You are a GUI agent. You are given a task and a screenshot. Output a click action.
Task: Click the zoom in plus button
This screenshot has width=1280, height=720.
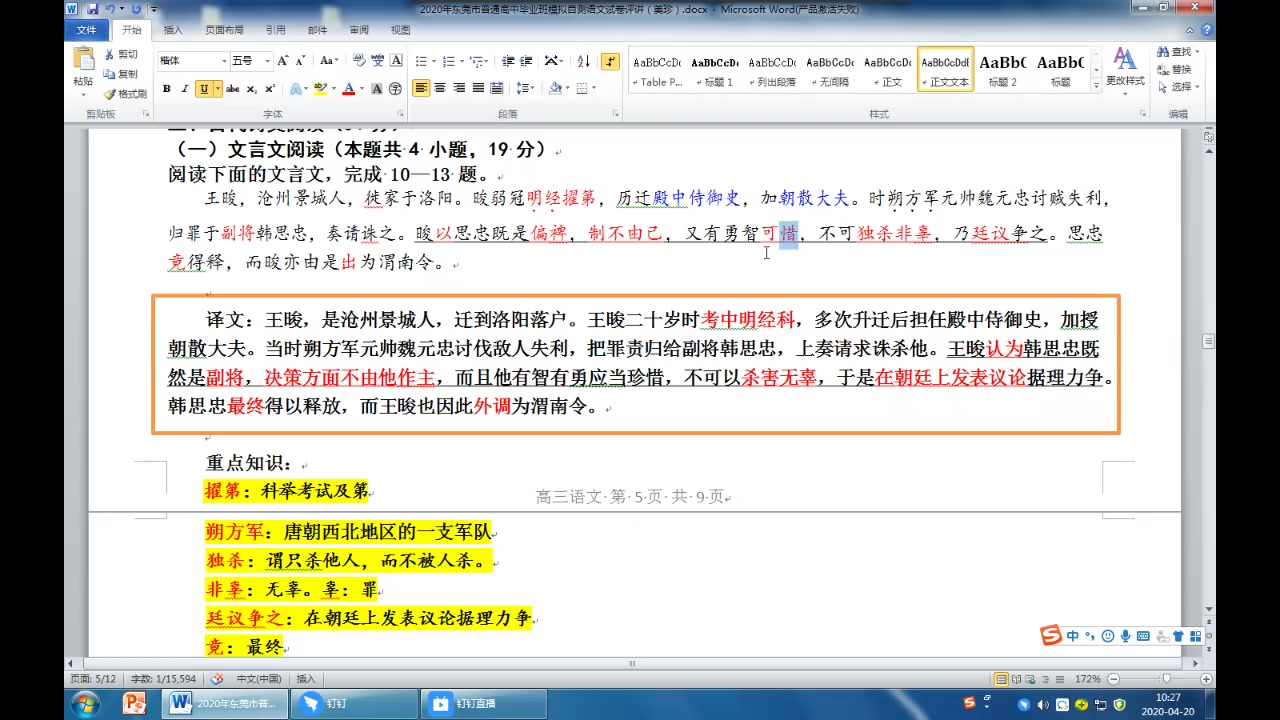tap(1207, 679)
